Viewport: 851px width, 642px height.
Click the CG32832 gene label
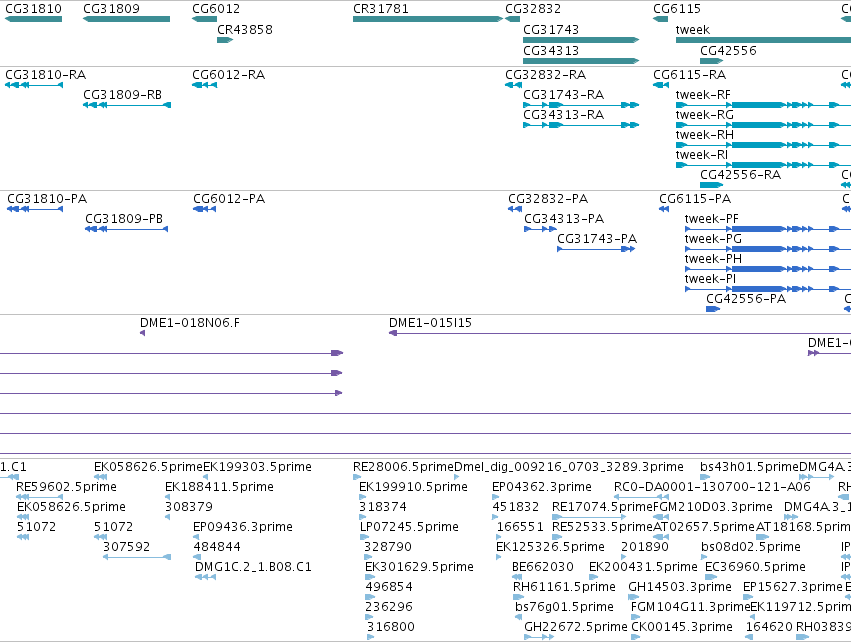(x=533, y=9)
